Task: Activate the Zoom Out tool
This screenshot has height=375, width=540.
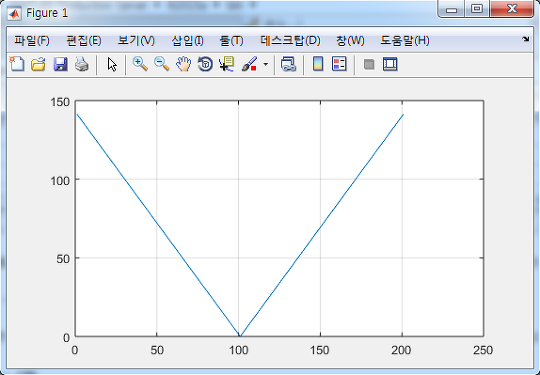Action: [162, 64]
